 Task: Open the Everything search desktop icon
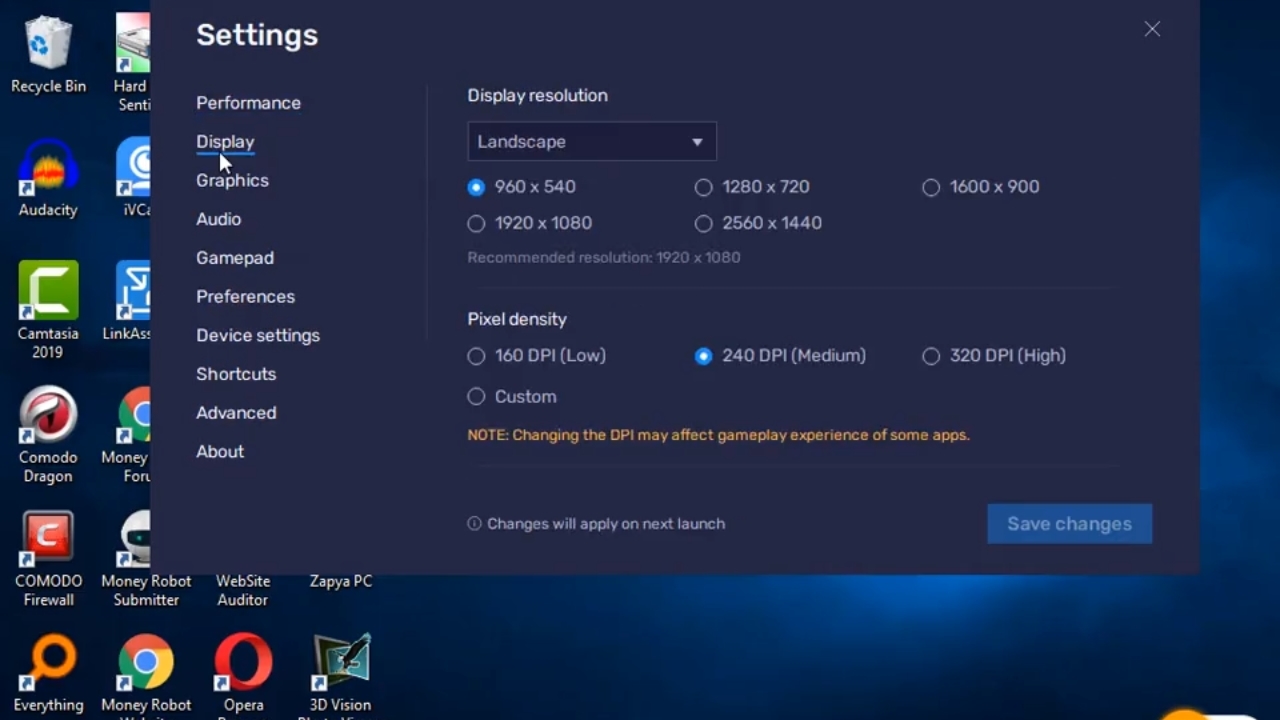click(x=48, y=664)
